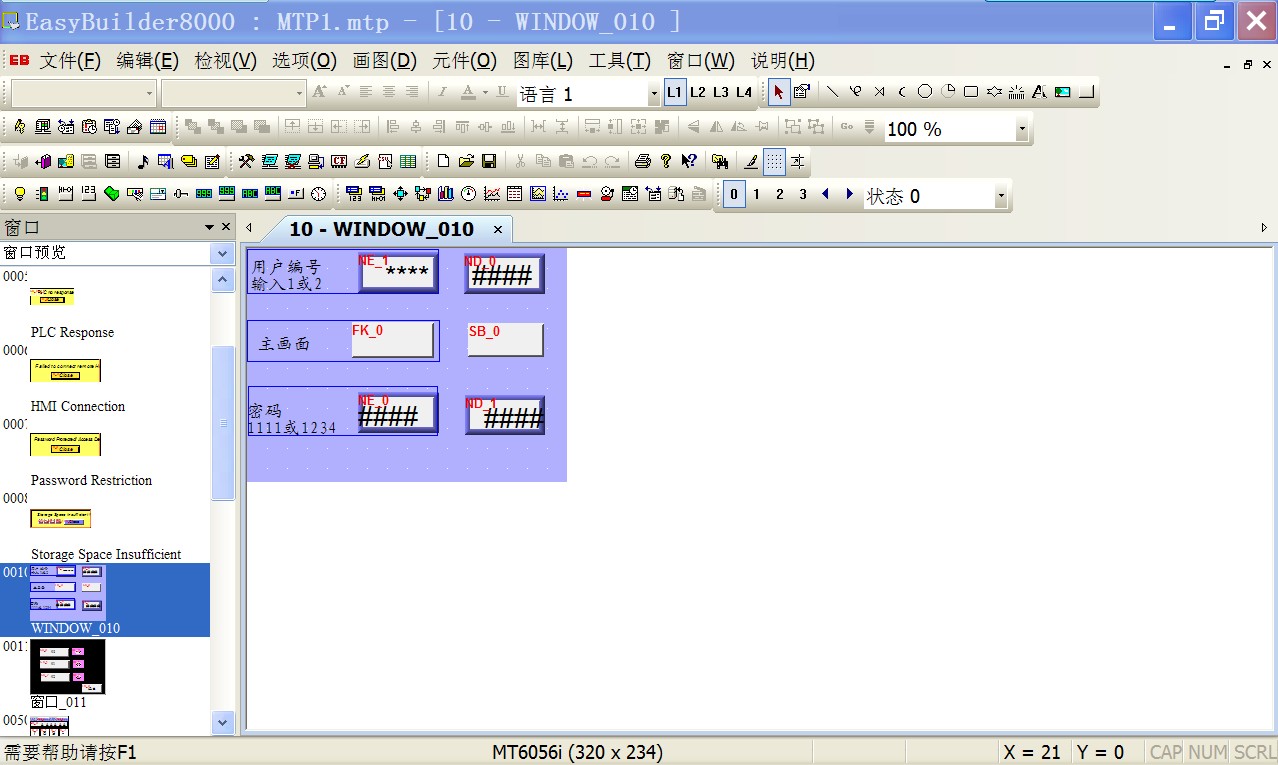
Task: Click the SB_0 set bit button
Action: (x=505, y=340)
